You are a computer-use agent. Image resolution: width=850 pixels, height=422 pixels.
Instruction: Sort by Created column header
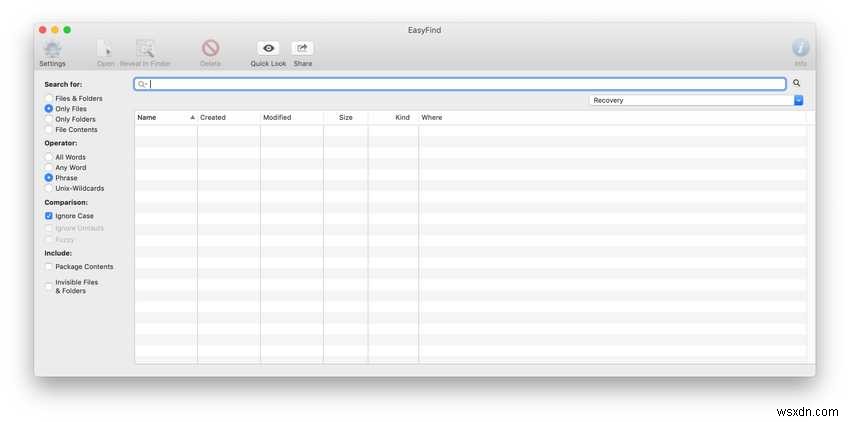(x=229, y=117)
